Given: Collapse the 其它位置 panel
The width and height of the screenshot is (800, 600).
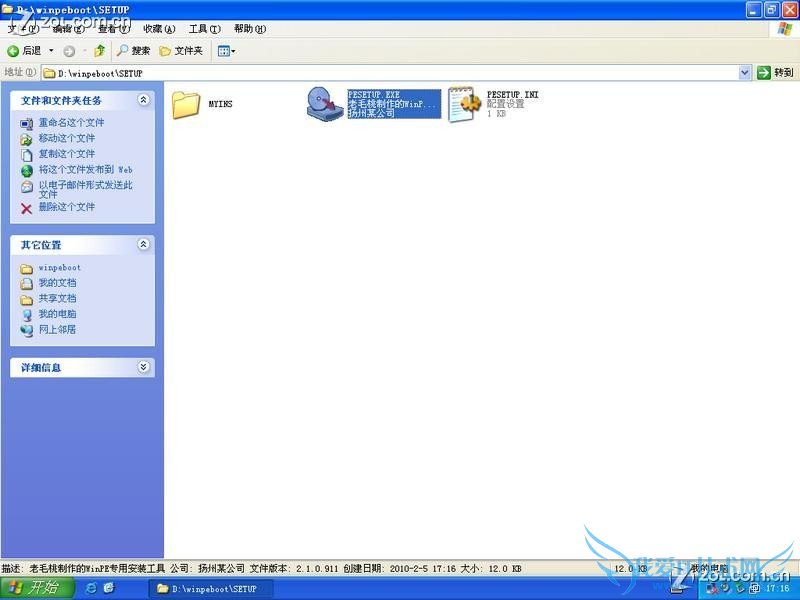Looking at the screenshot, I should 143,244.
